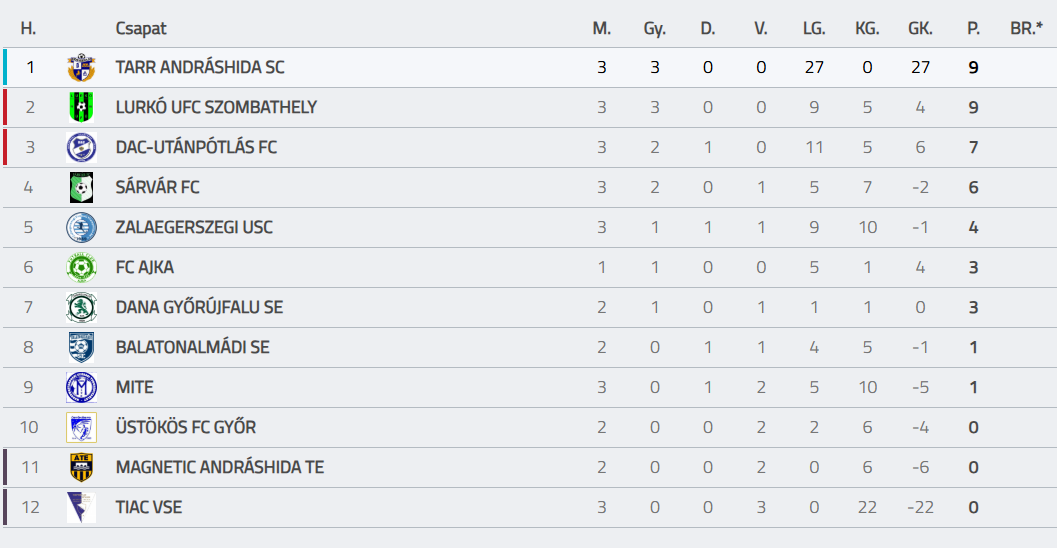Click the MITE blue circular logo

(82, 388)
